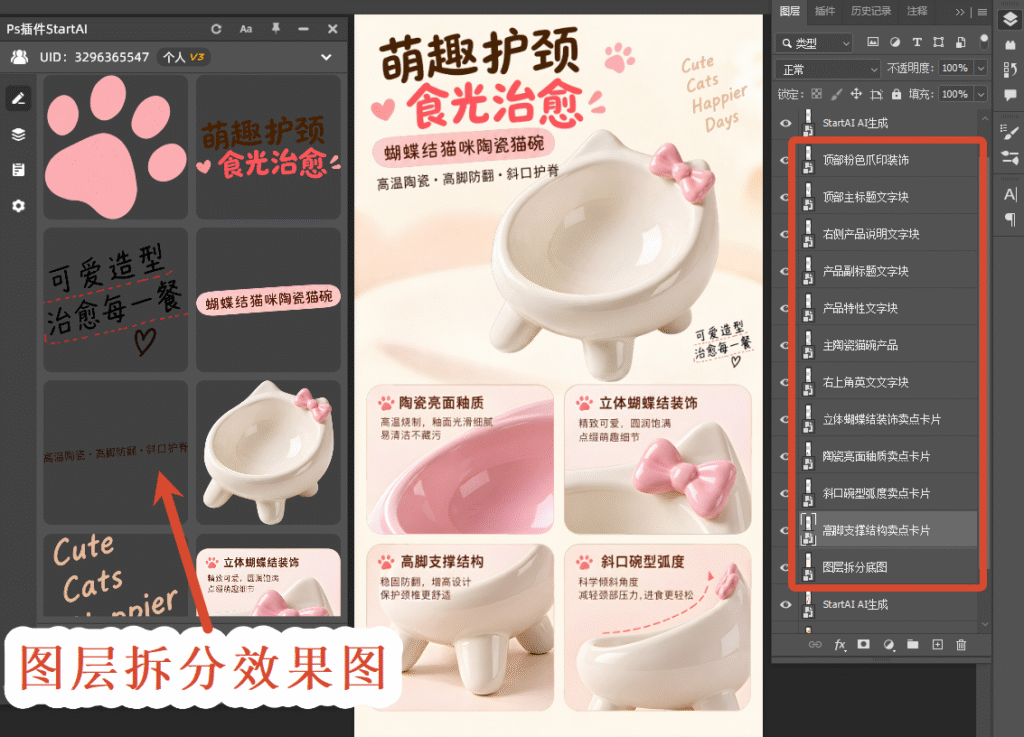Lock layer position move icon
The image size is (1024, 737).
pyautogui.click(x=856, y=94)
